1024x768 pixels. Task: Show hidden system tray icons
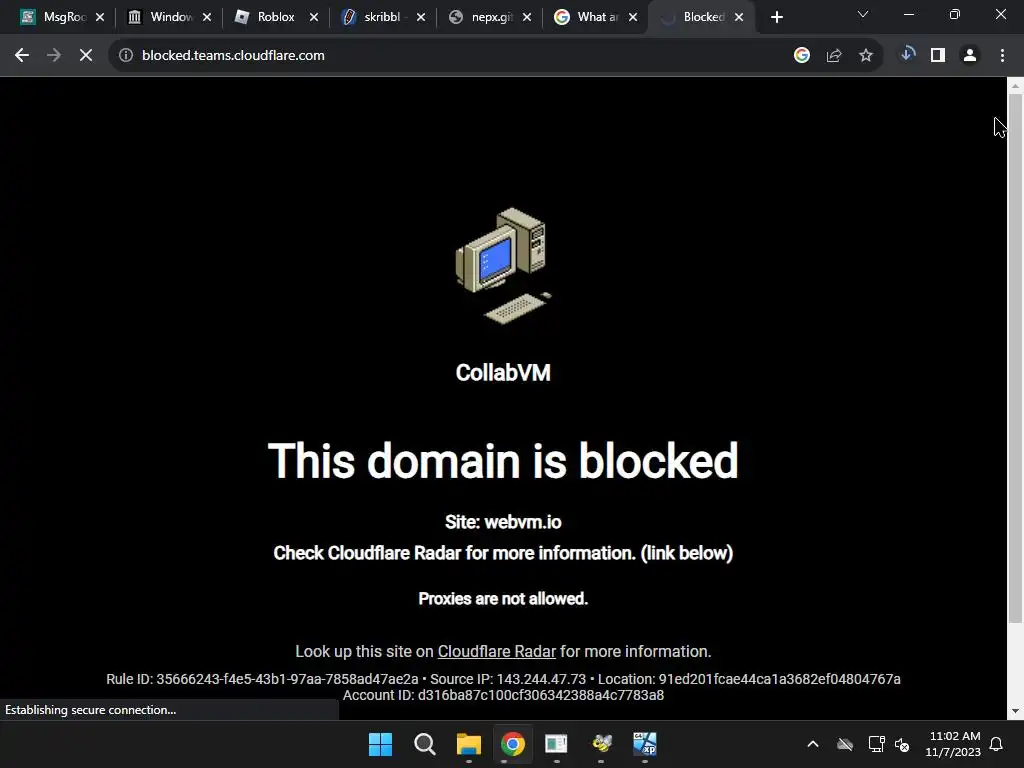click(812, 744)
